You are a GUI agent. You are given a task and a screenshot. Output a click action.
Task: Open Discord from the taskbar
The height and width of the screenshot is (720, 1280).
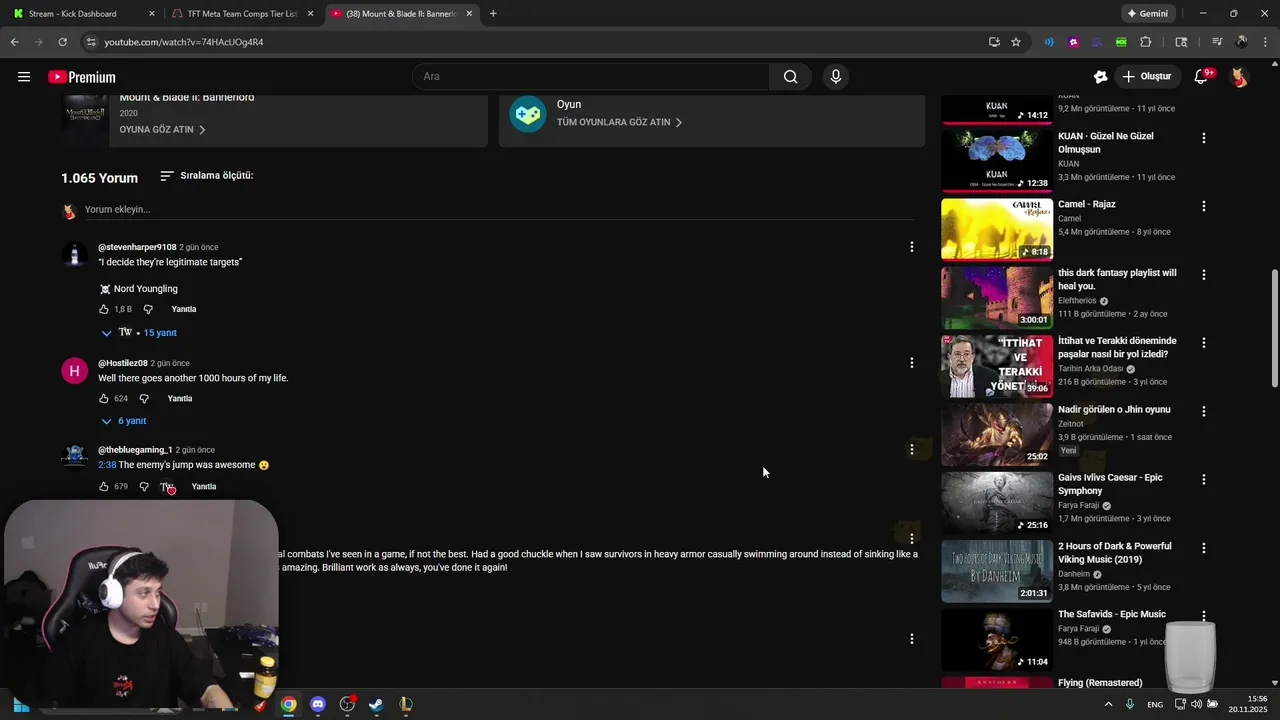[x=318, y=704]
